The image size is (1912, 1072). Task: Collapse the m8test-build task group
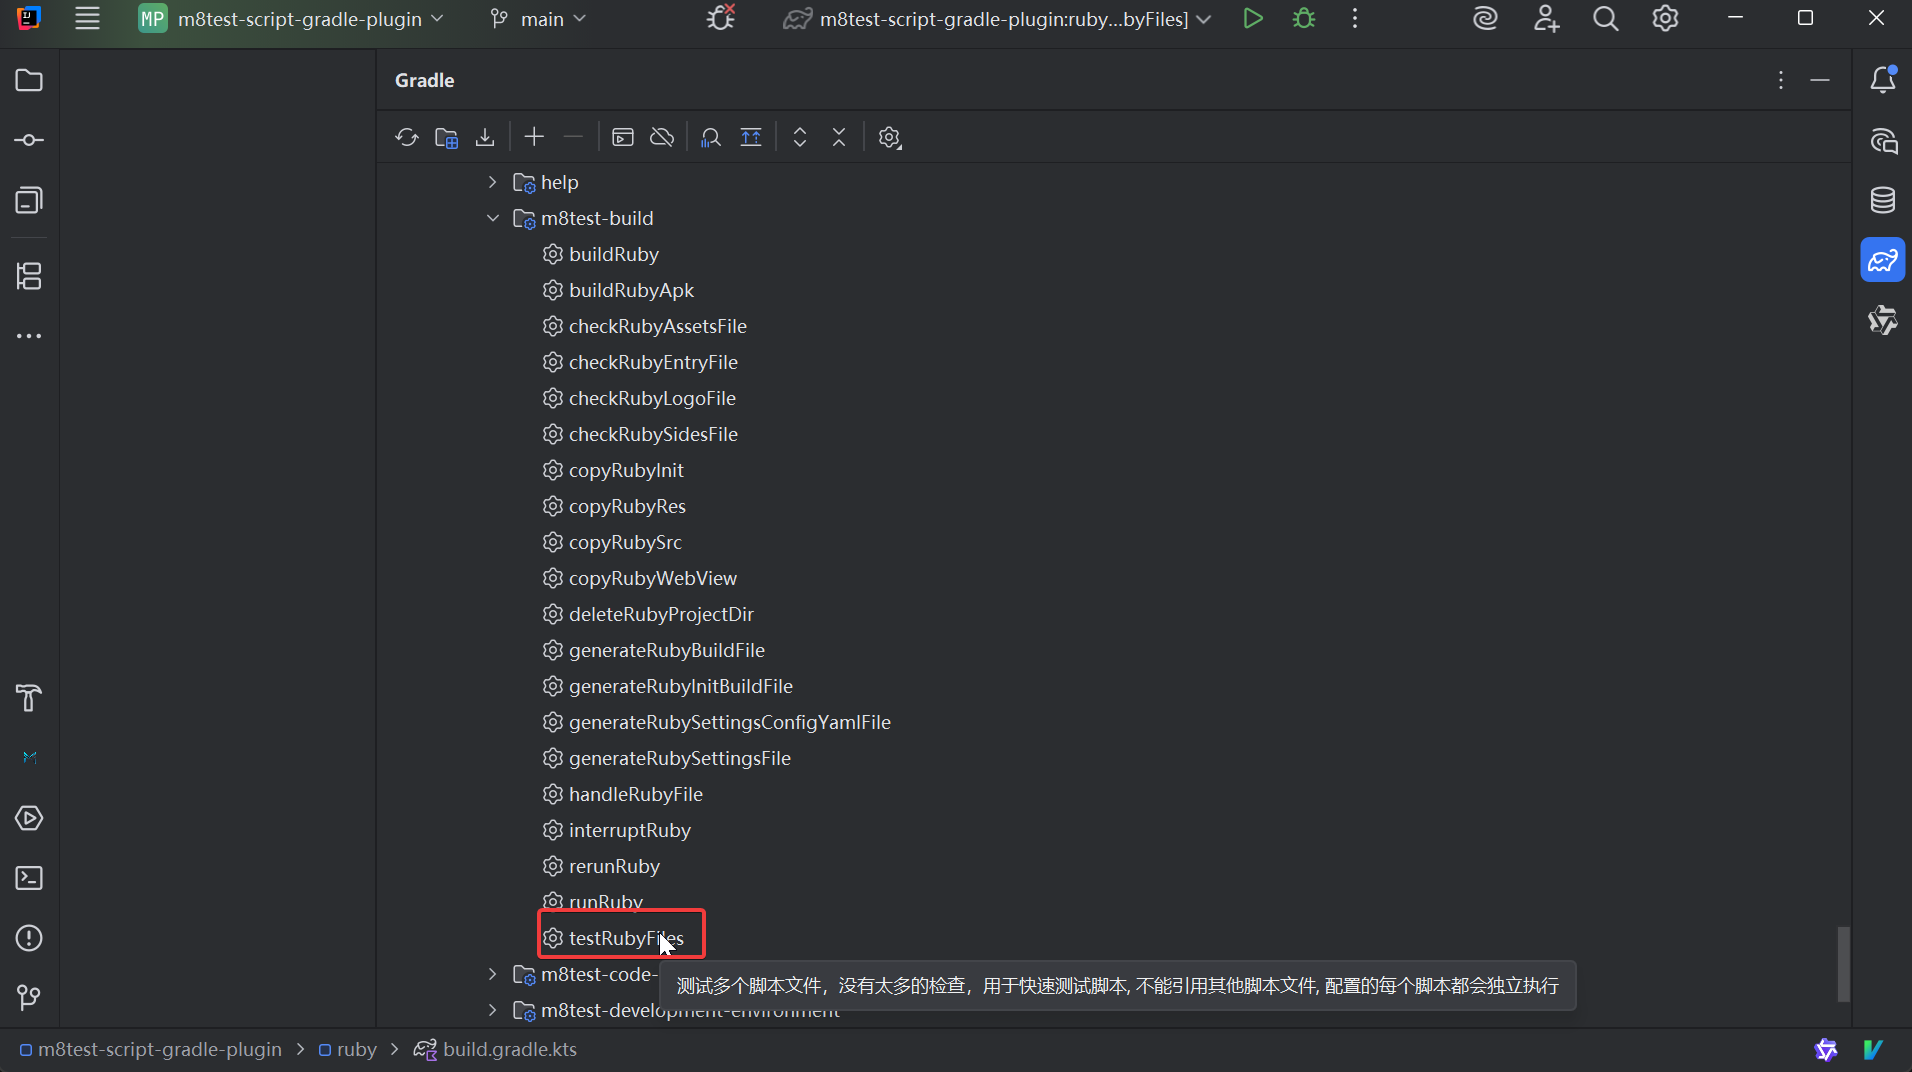coord(492,218)
